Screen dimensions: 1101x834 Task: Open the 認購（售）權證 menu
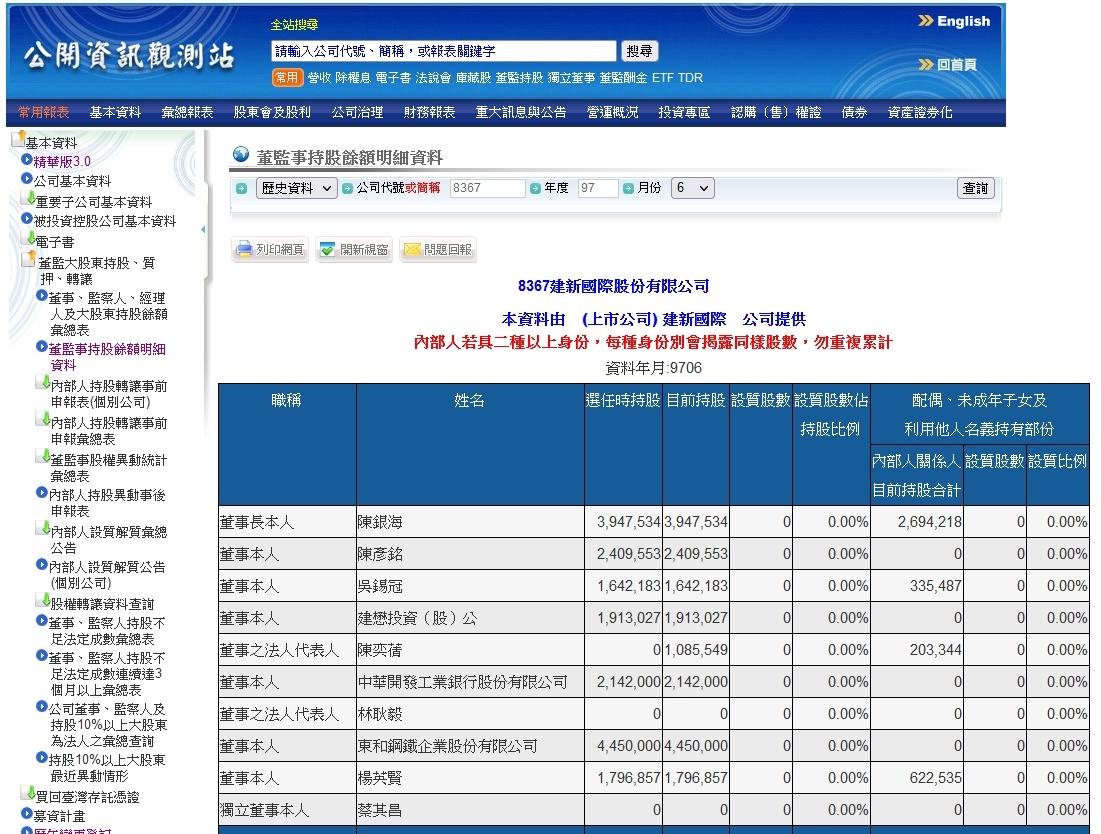(776, 112)
